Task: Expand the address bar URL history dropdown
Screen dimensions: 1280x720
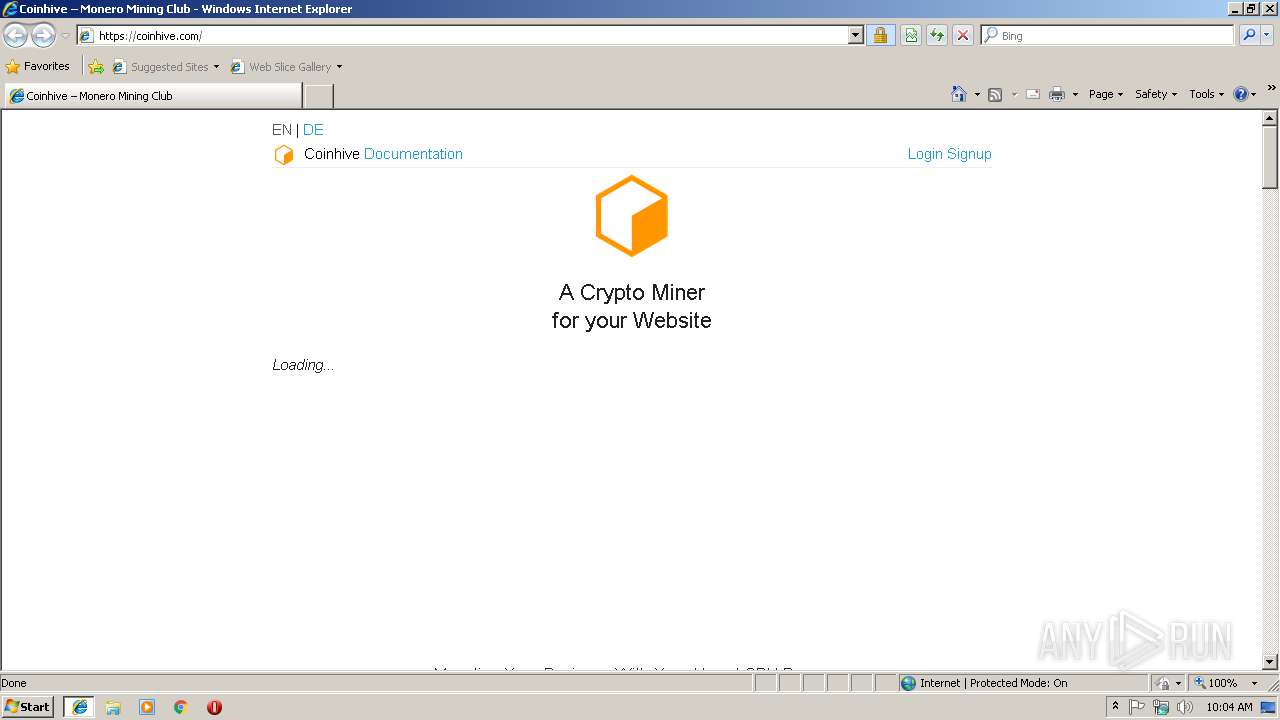Action: click(x=855, y=36)
